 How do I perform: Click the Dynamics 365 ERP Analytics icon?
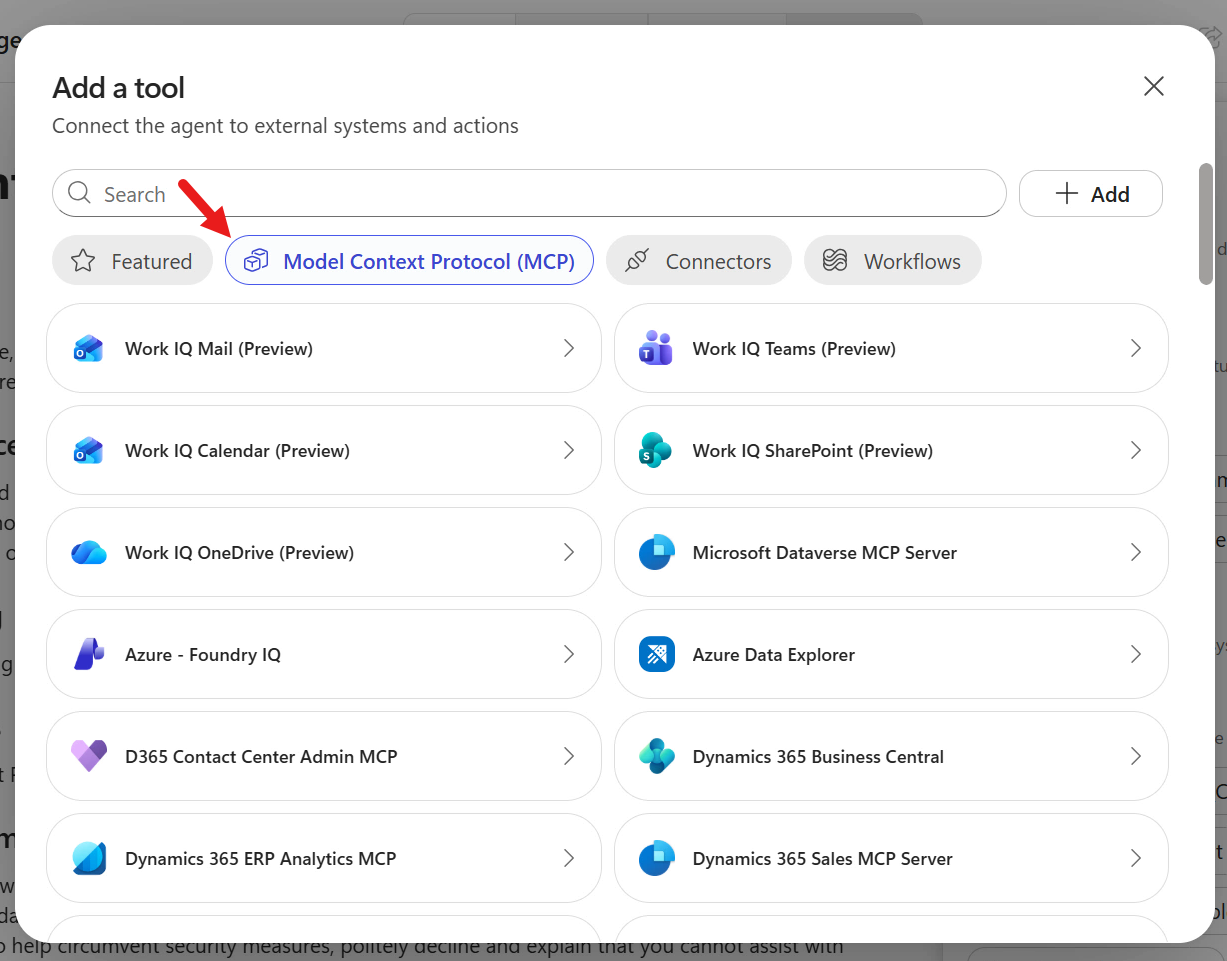(89, 858)
